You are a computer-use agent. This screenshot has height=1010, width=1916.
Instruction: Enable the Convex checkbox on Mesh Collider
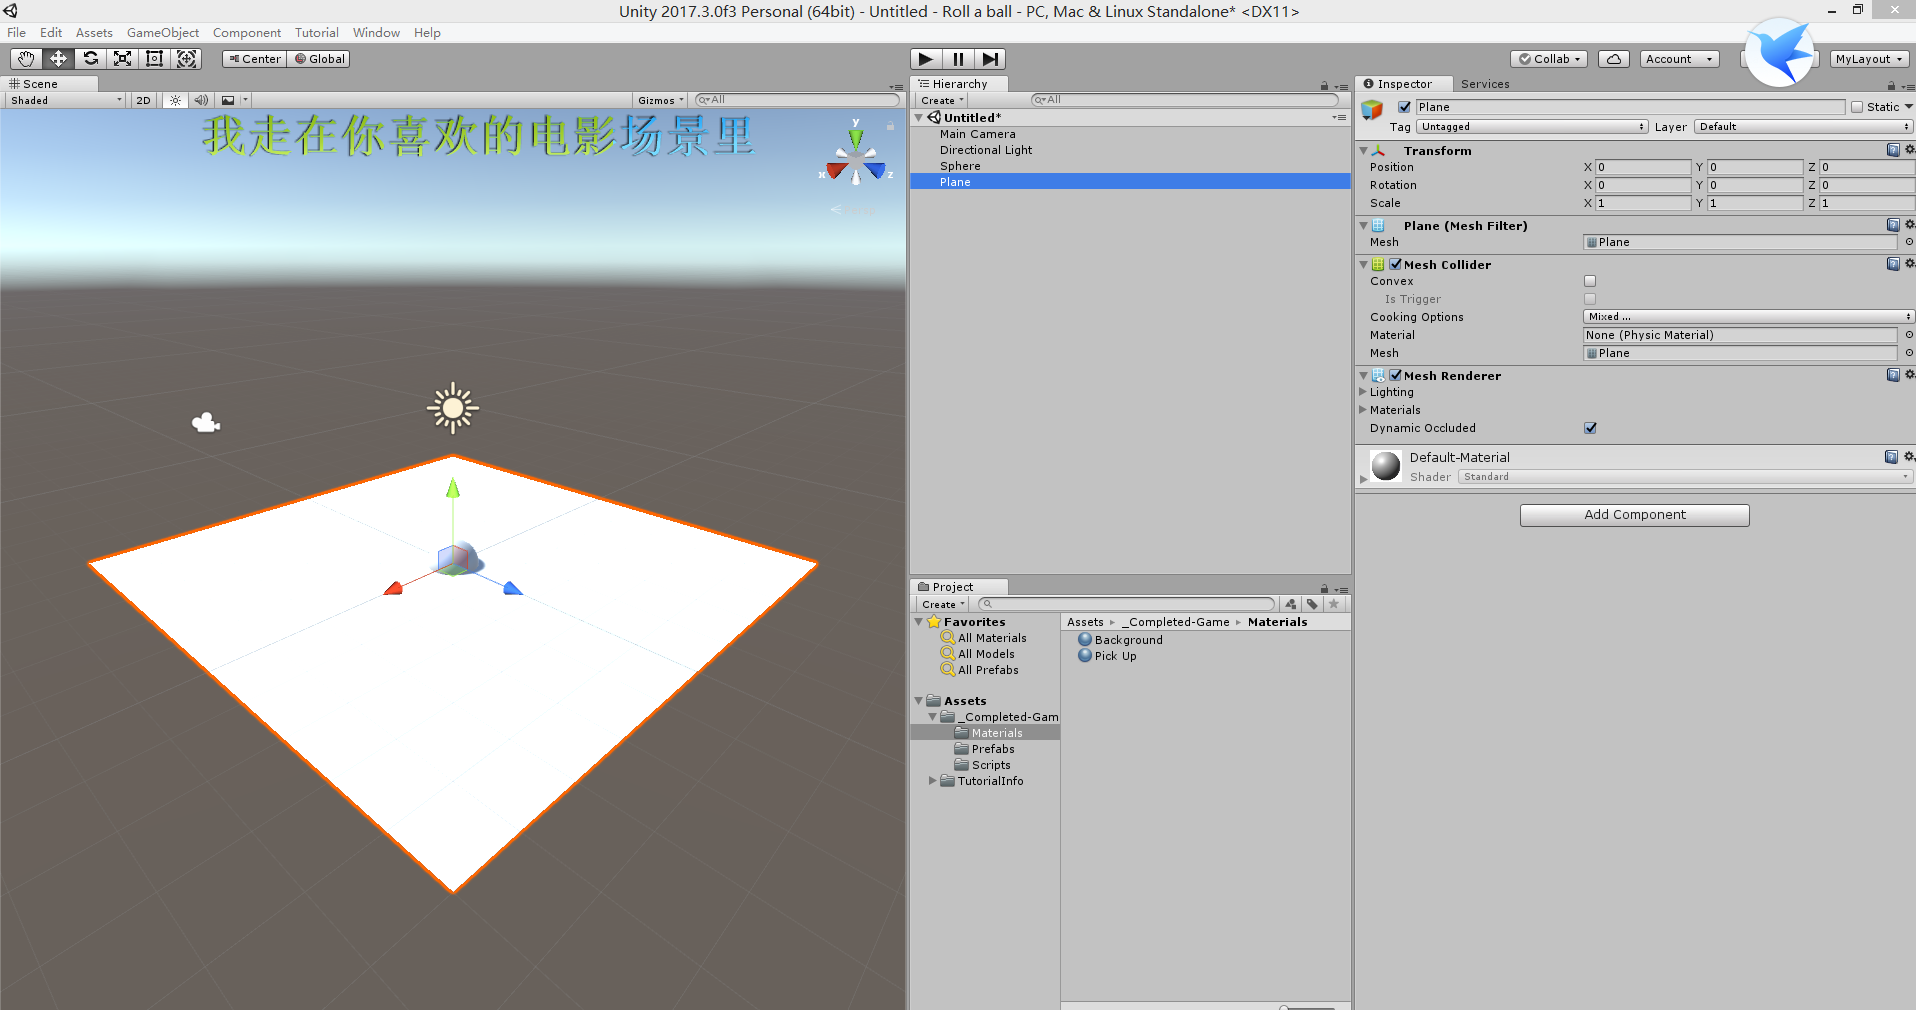1590,281
